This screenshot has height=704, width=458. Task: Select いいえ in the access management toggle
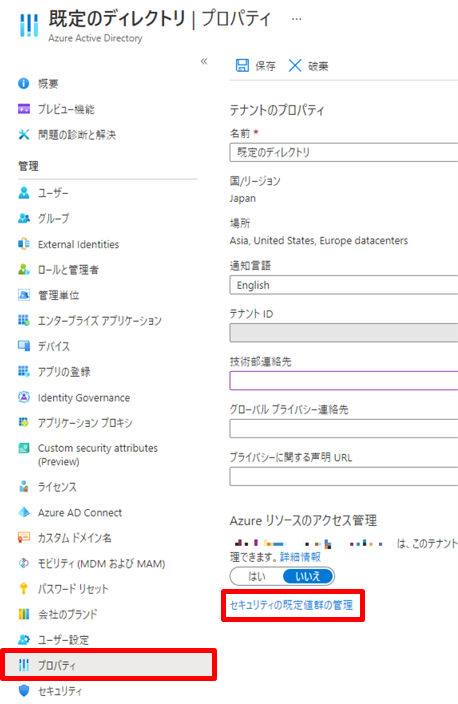[x=308, y=576]
